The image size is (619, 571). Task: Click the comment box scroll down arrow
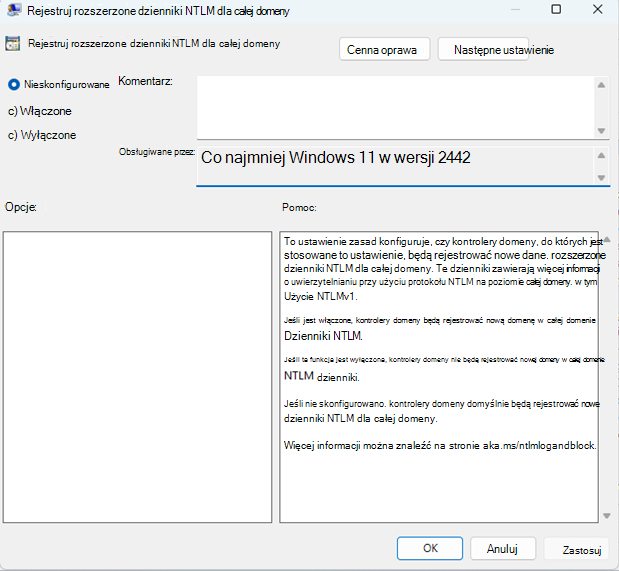(601, 131)
